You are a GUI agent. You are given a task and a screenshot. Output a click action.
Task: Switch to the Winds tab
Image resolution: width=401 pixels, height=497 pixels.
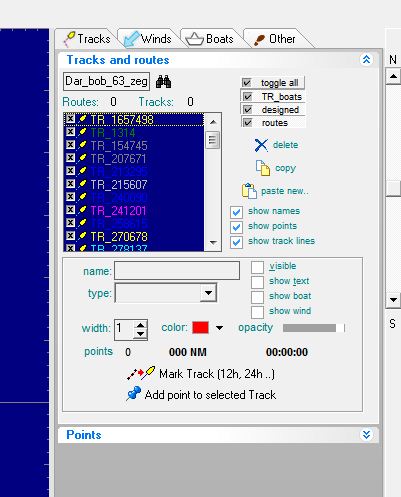(148, 39)
